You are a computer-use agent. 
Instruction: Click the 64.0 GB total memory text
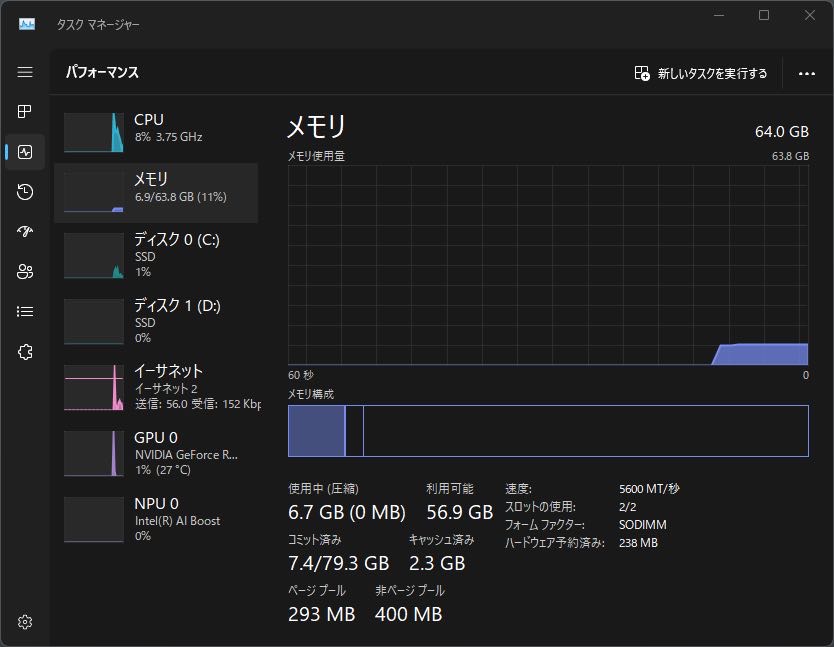pos(781,131)
